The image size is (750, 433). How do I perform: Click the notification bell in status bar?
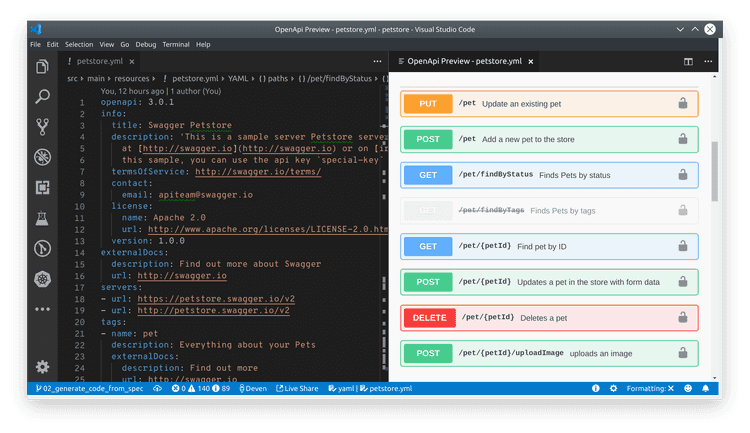click(x=705, y=388)
